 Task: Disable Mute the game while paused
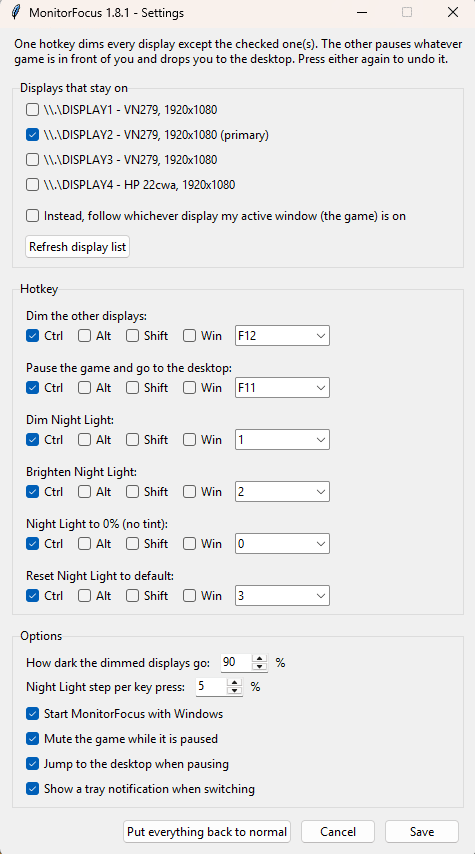coord(33,739)
